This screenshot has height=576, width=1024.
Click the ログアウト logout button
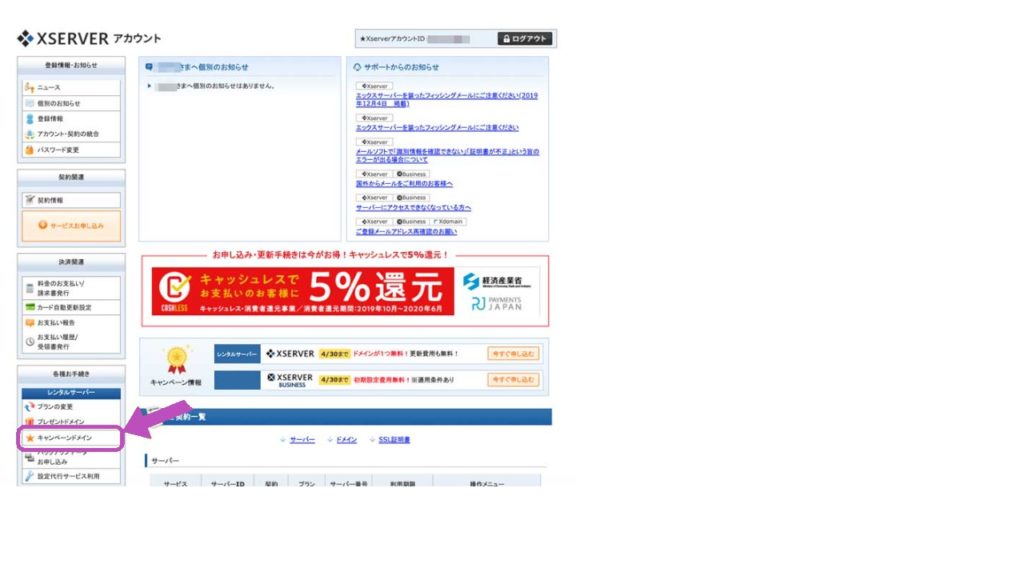click(x=524, y=39)
